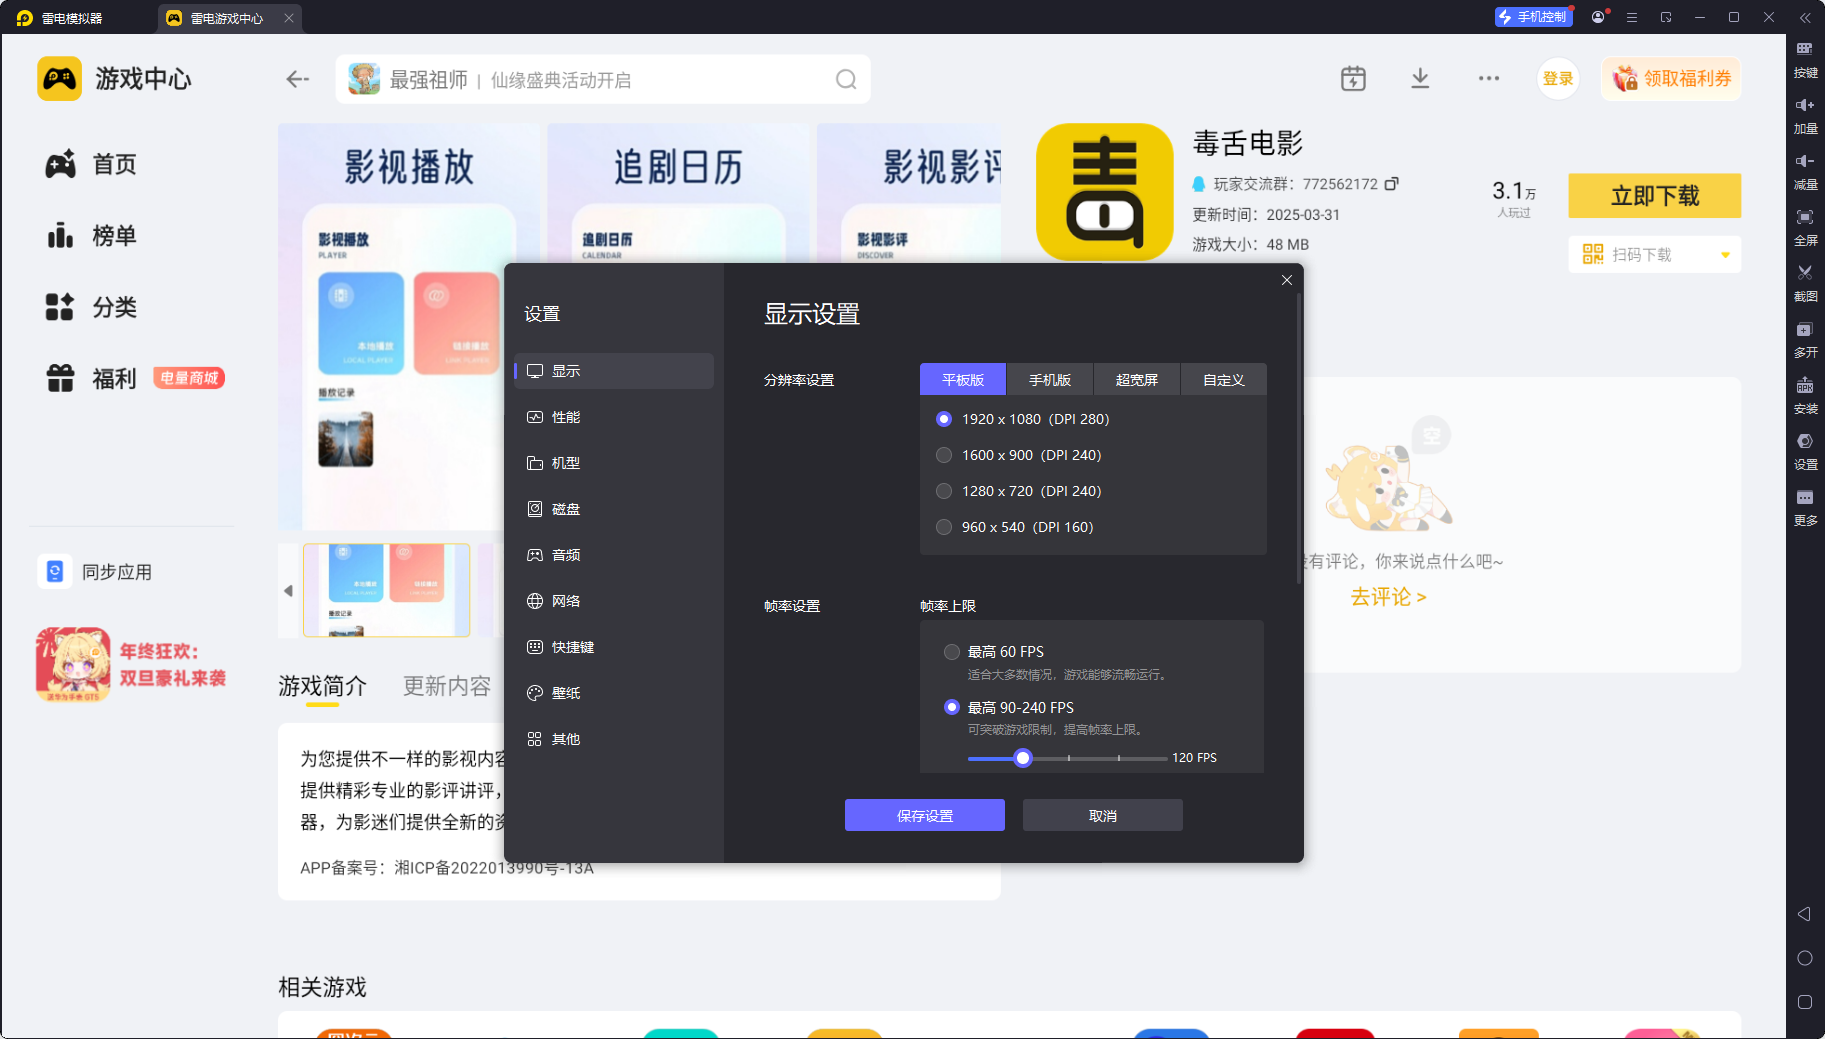Click the Android recent apps square button
The image size is (1825, 1039).
[1805, 1002]
